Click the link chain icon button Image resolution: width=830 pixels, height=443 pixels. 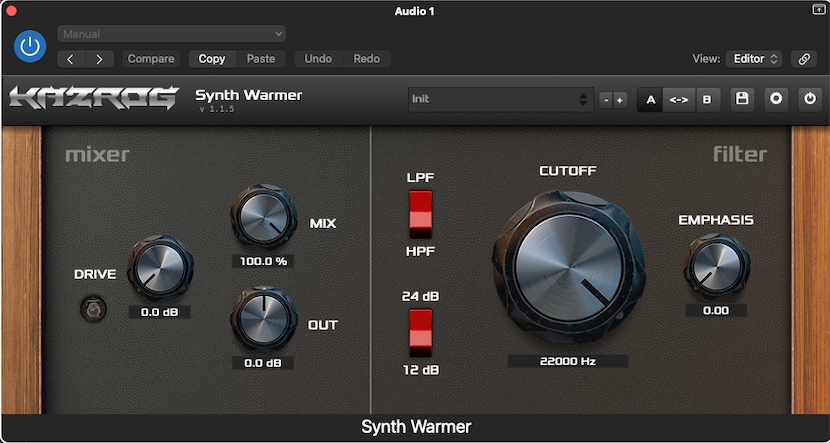coord(804,59)
